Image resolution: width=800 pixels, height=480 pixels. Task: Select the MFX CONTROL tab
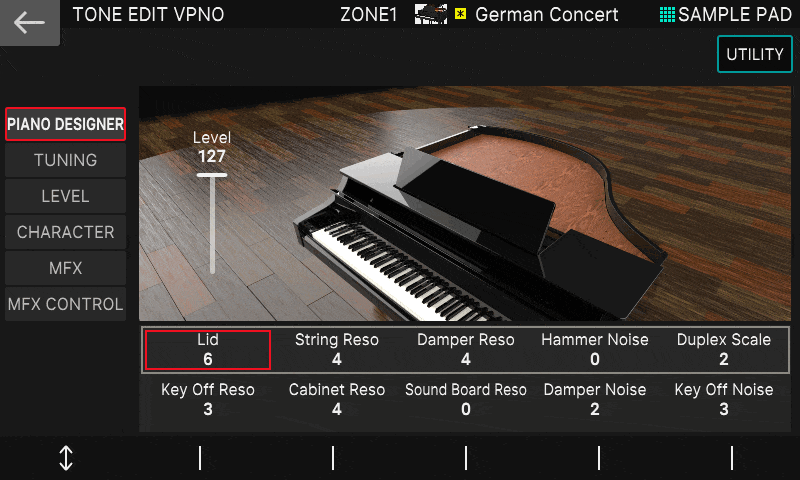65,304
